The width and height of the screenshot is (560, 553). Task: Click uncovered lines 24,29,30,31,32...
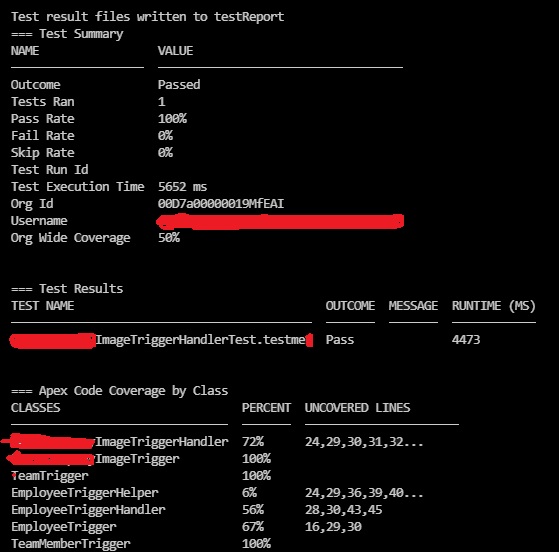pyautogui.click(x=364, y=442)
